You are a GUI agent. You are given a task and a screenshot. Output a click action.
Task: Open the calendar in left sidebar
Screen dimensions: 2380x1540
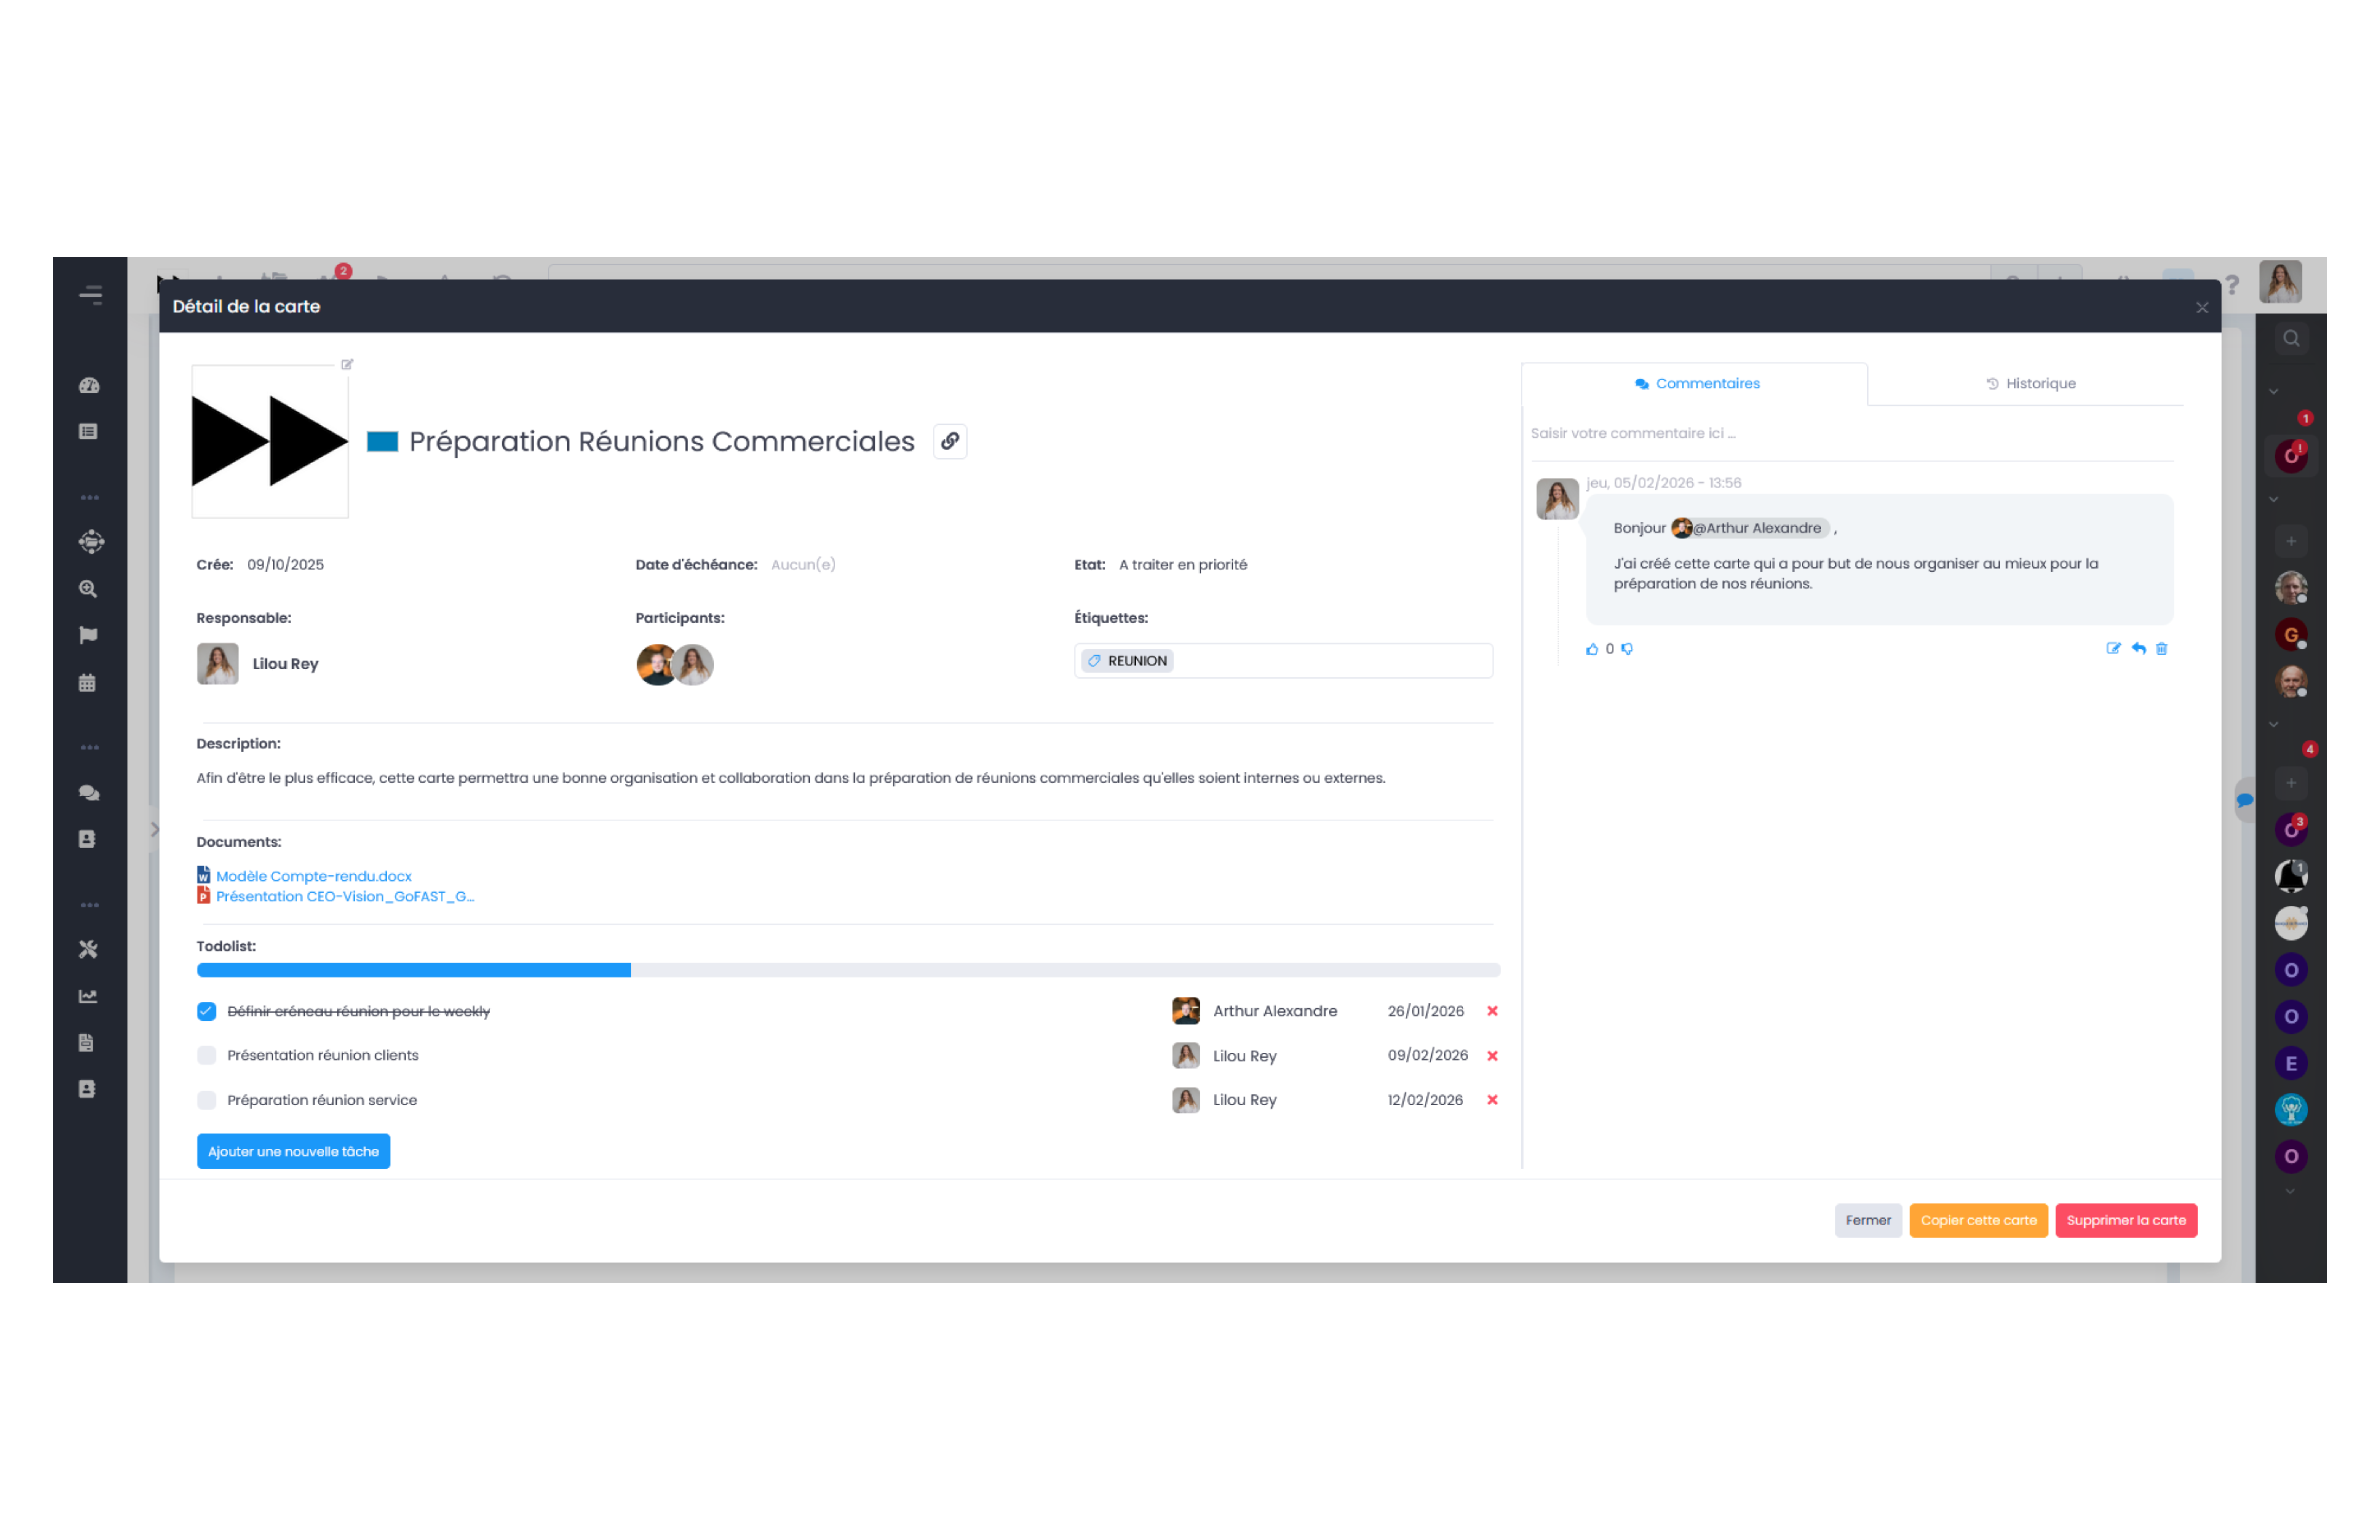[88, 683]
